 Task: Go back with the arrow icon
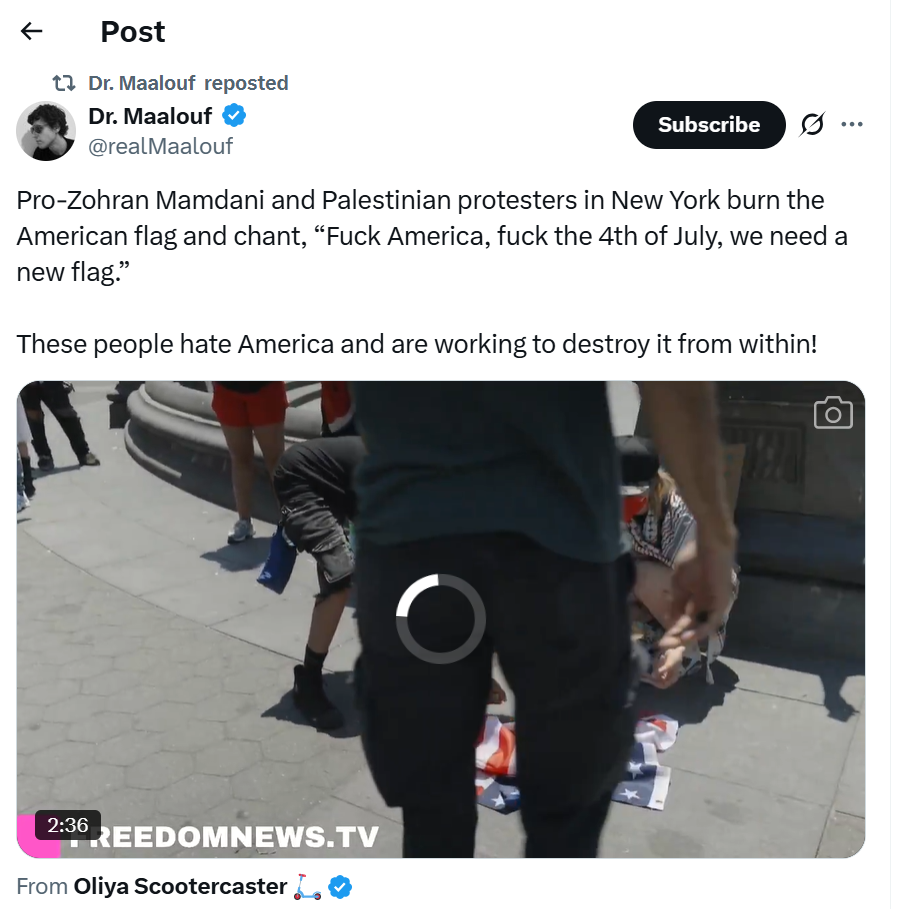[x=31, y=31]
